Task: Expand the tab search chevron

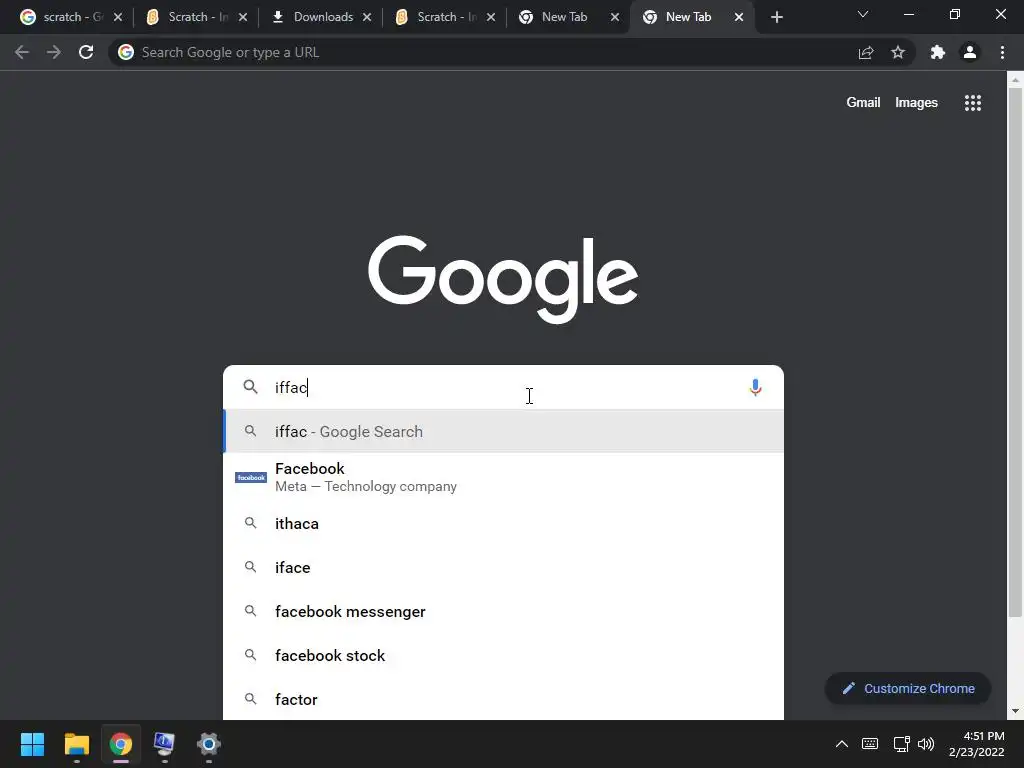Action: click(x=863, y=14)
